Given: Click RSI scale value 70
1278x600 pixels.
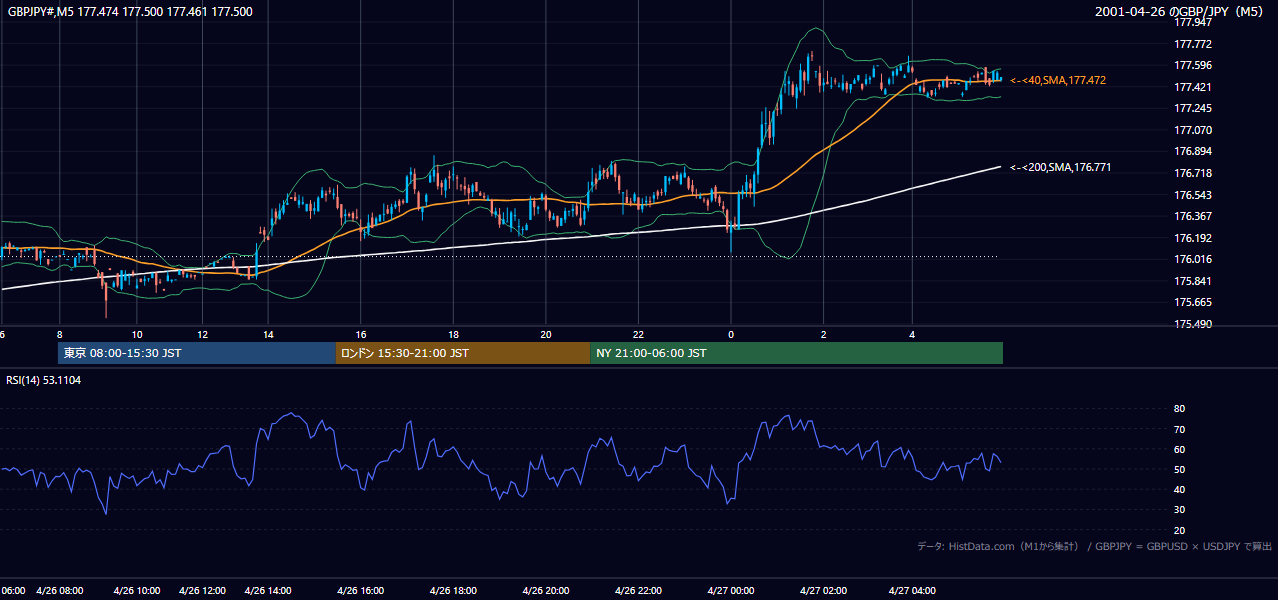Looking at the screenshot, I should click(x=1179, y=429).
